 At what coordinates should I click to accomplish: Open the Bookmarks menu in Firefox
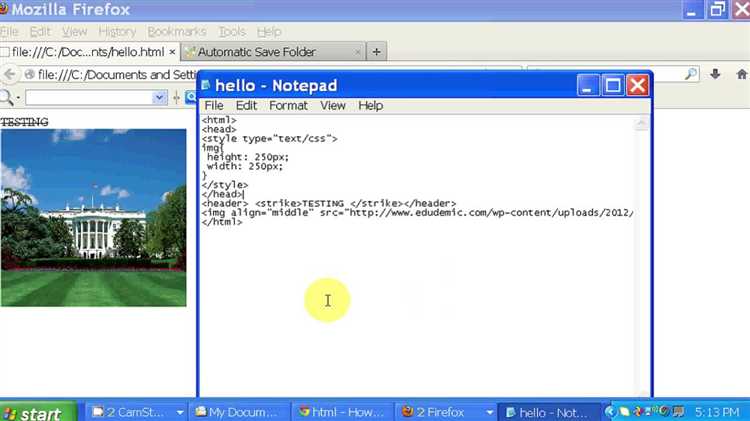pyautogui.click(x=177, y=32)
